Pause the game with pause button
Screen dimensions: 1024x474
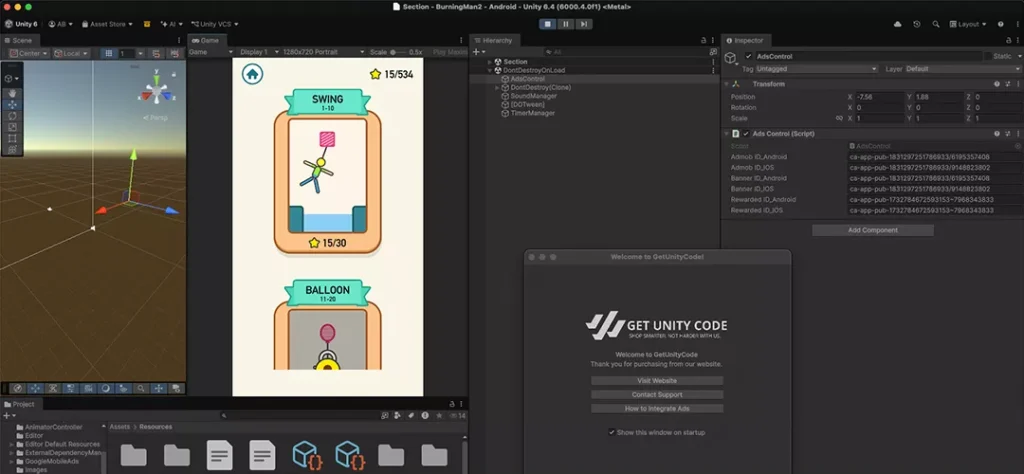click(566, 24)
